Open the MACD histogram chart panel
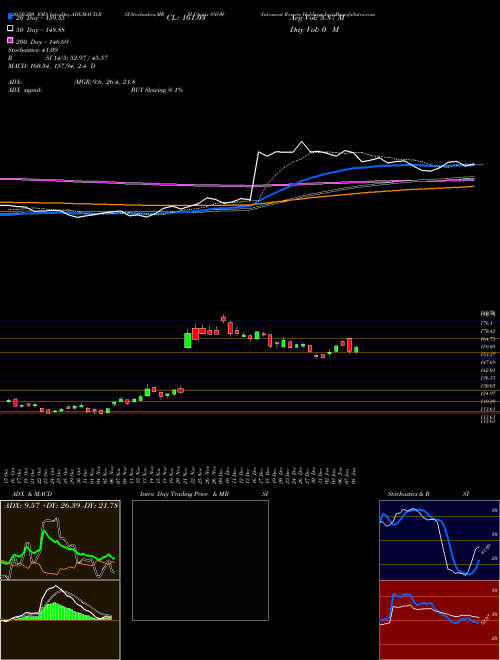500x660 pixels. pos(60,620)
